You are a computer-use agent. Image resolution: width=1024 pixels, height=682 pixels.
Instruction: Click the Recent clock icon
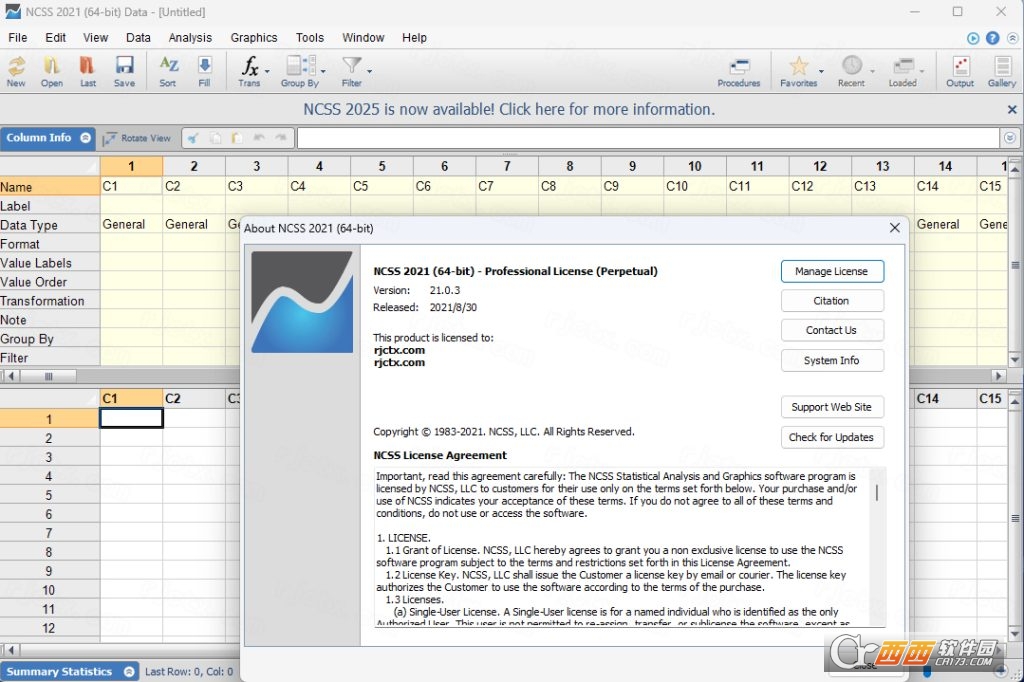tap(851, 71)
